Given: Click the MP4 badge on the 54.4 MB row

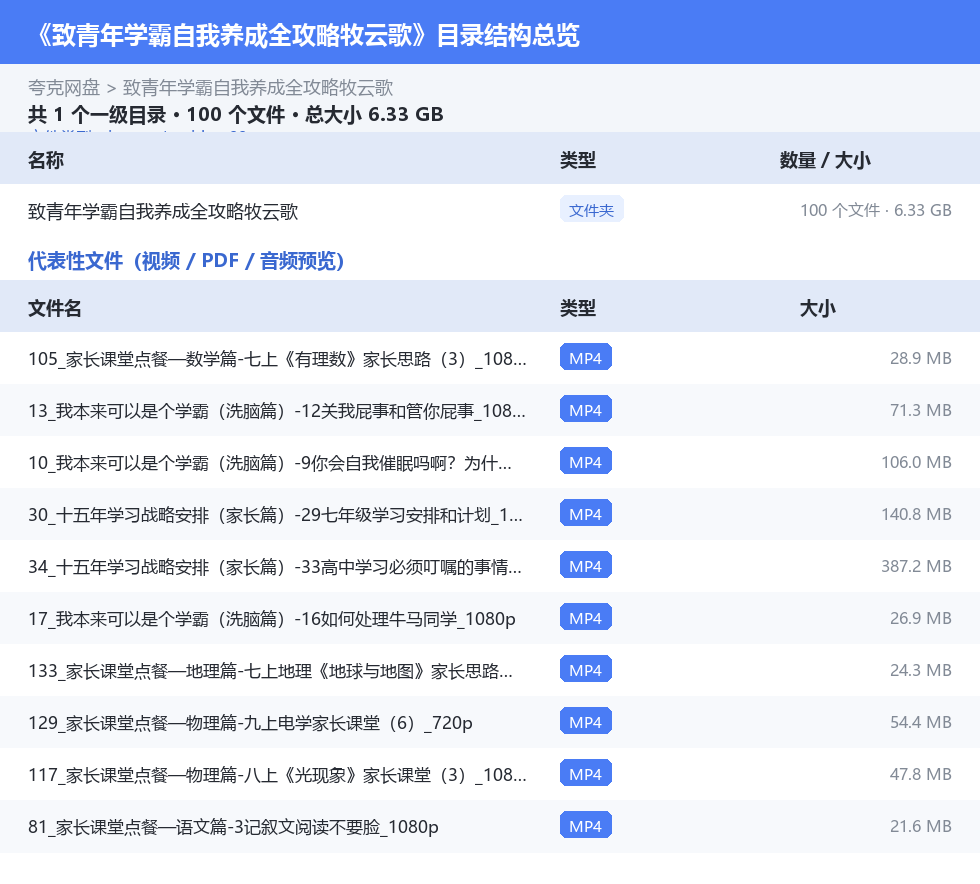Looking at the screenshot, I should click(586, 721).
